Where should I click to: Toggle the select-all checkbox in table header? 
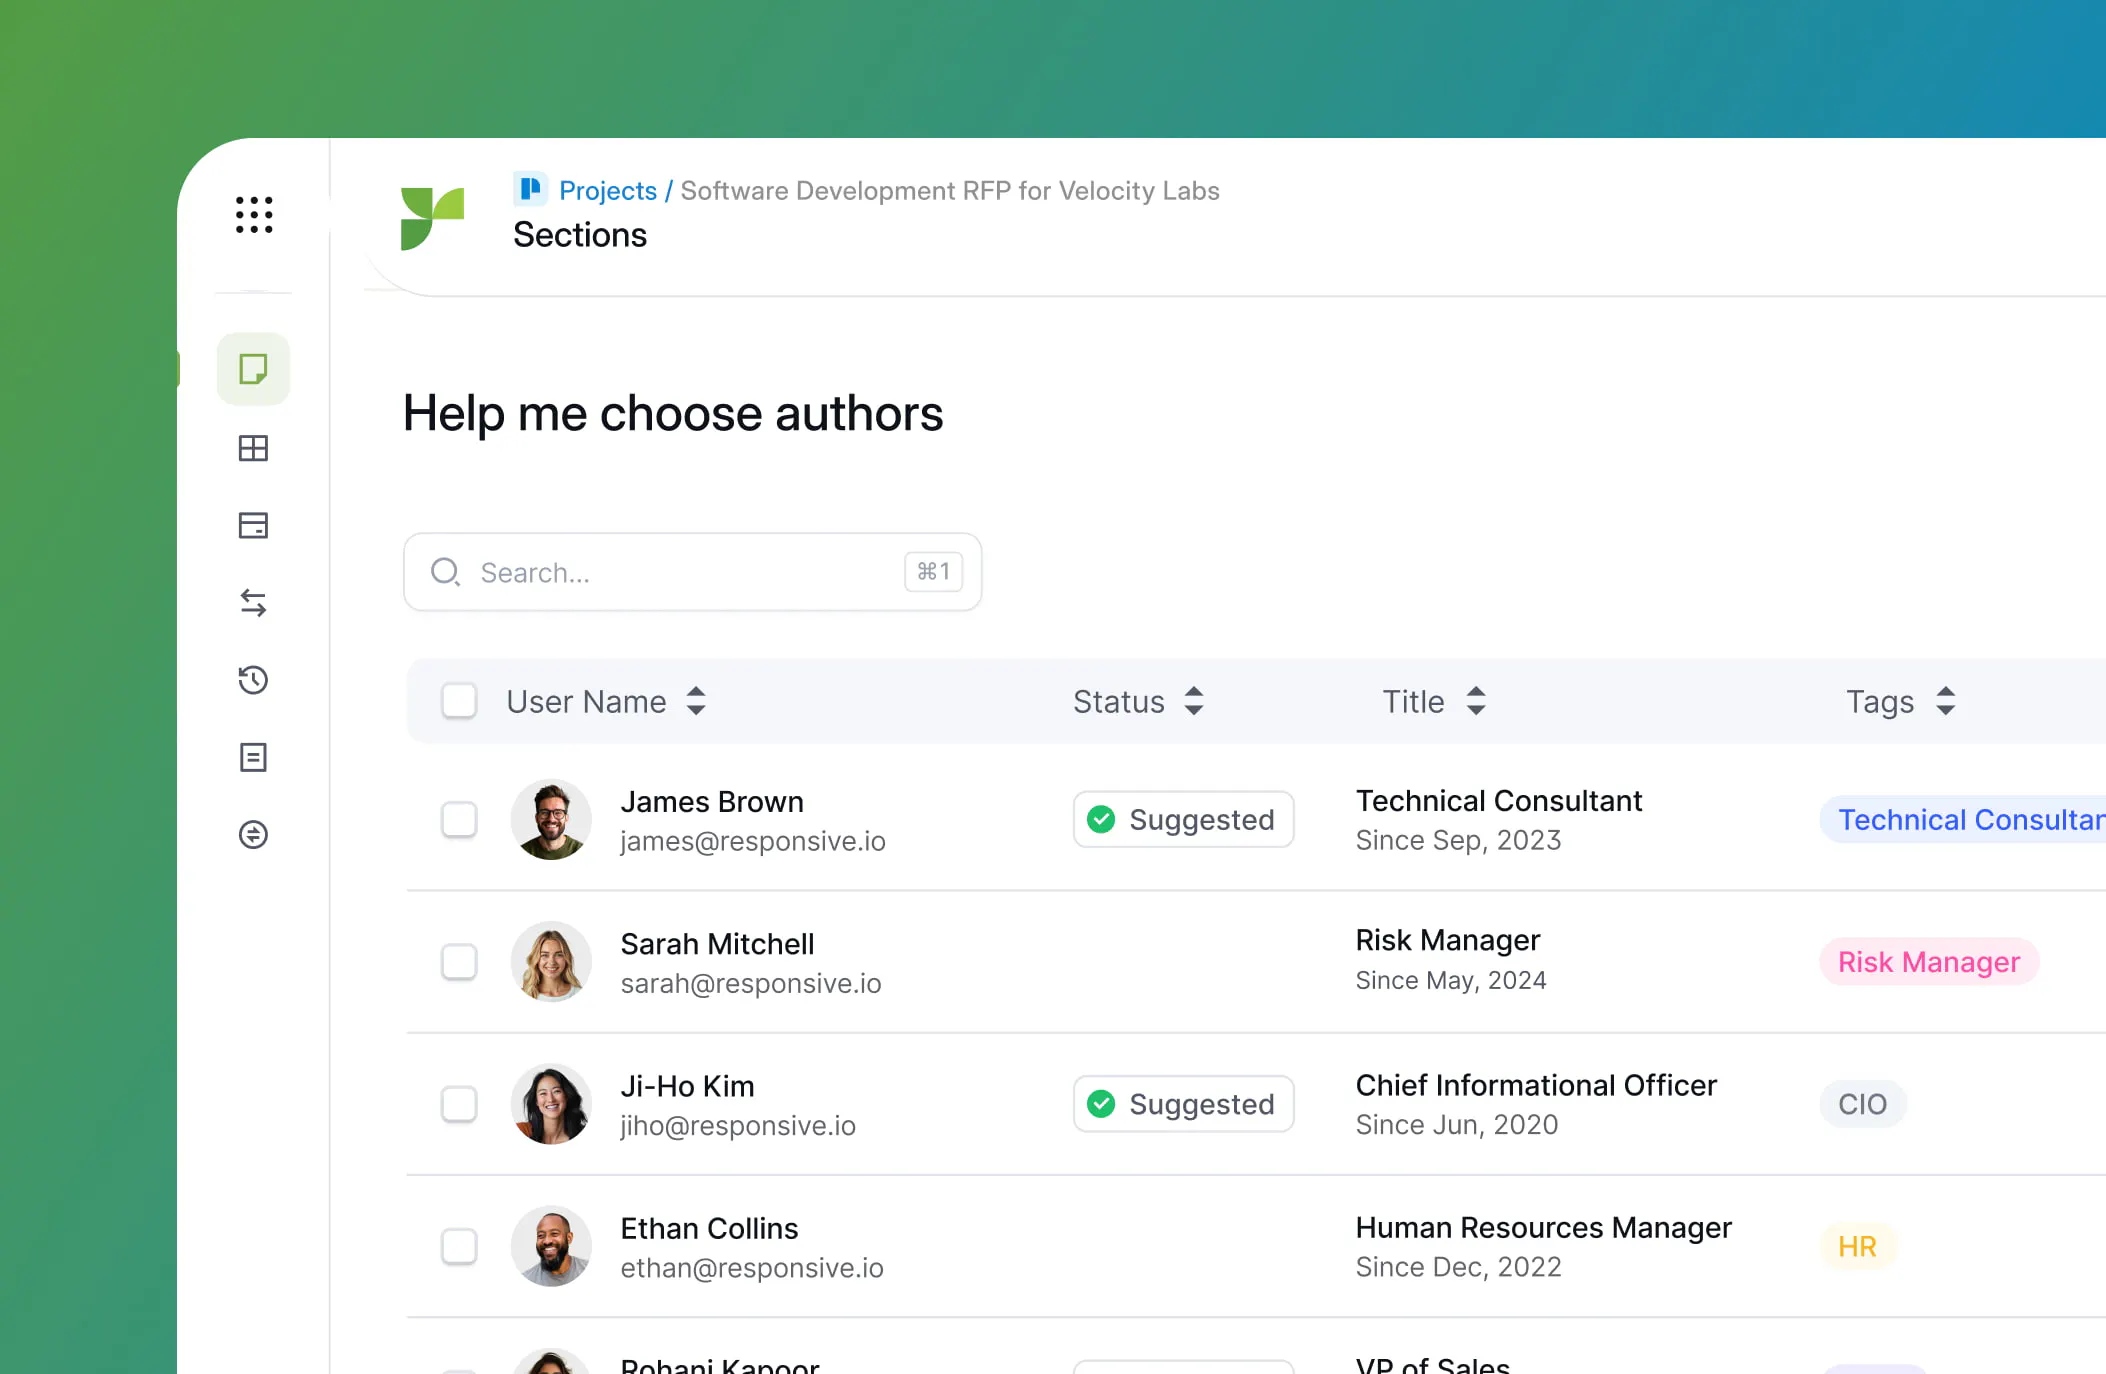[459, 701]
